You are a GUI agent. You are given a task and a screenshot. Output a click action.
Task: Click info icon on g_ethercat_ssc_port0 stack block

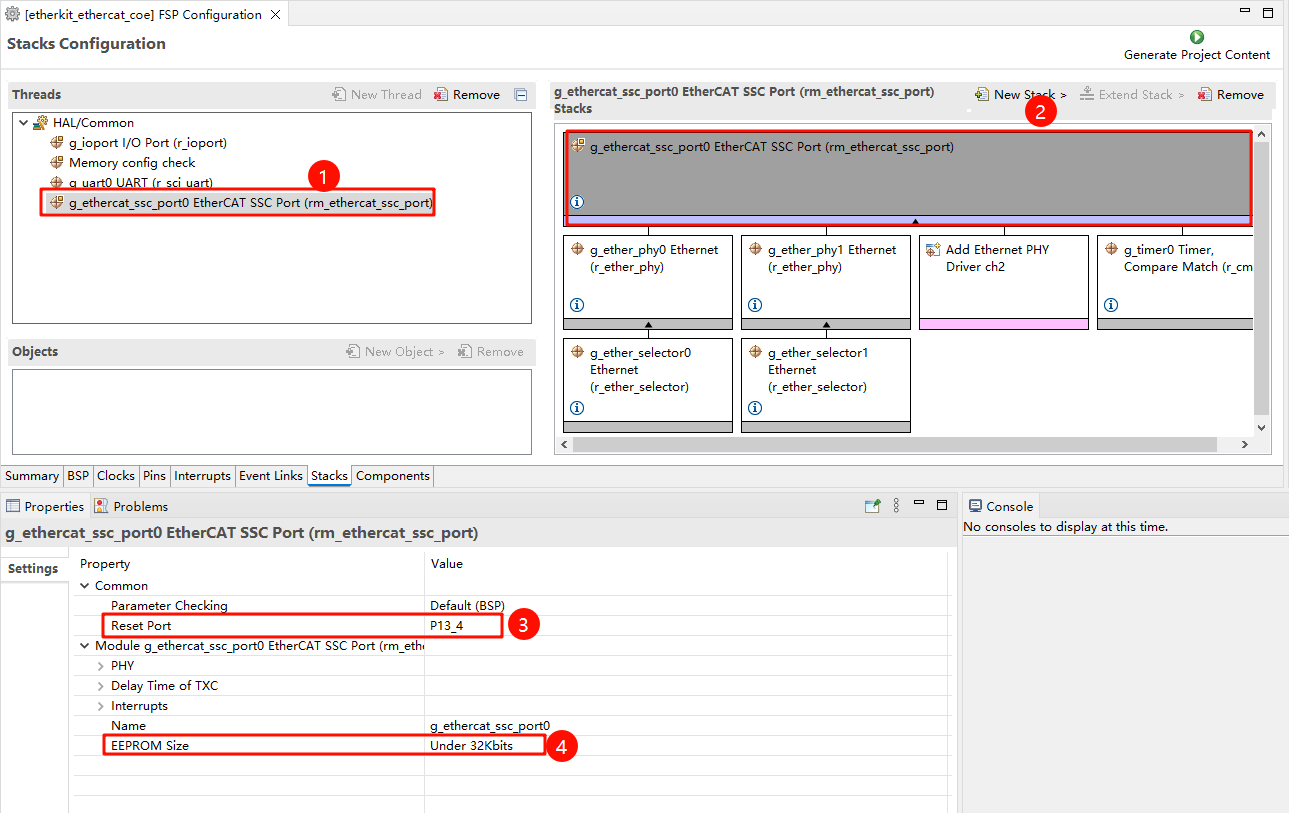pyautogui.click(x=577, y=202)
